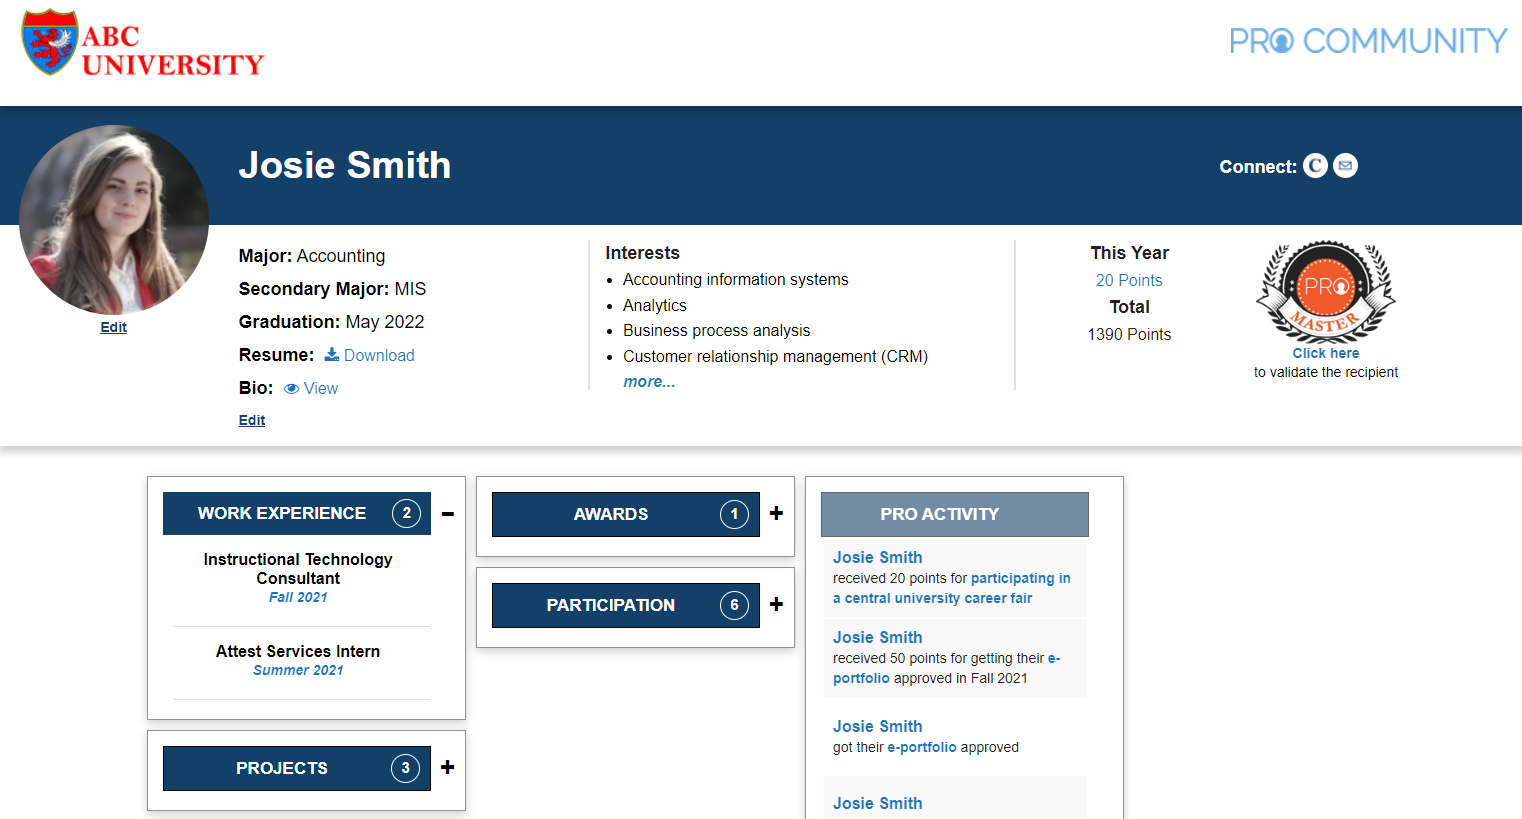Image resolution: width=1522 pixels, height=819 pixels.
Task: Click the circular C connect icon
Action: 1315,166
